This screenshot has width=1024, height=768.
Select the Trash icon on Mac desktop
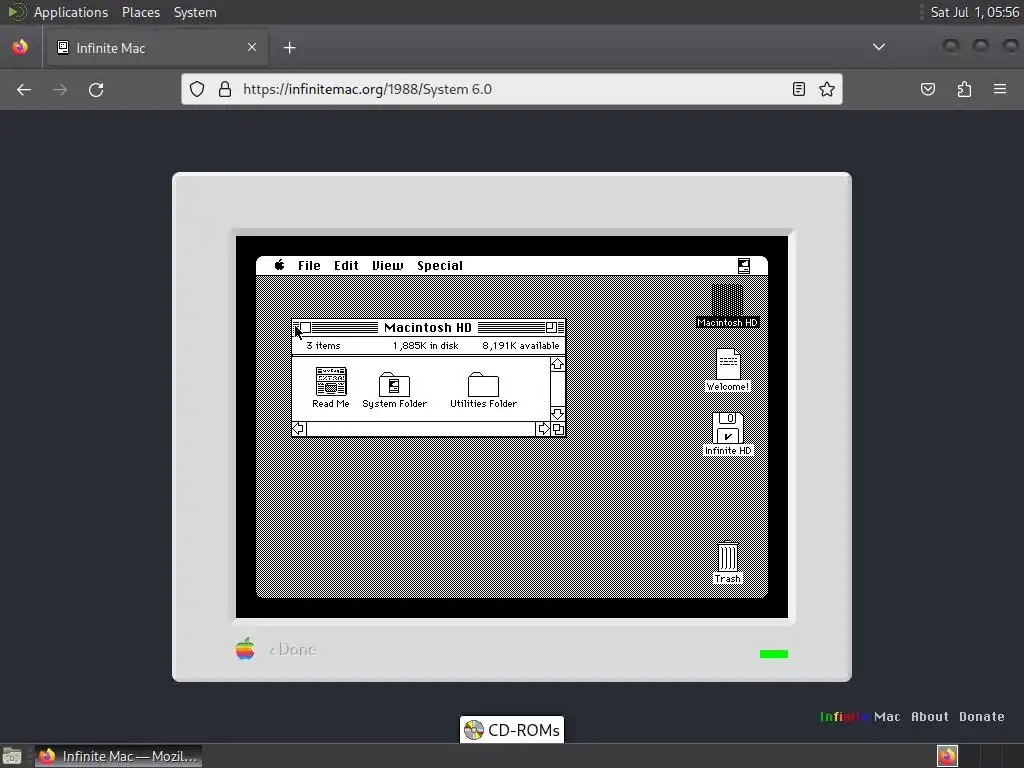click(728, 562)
